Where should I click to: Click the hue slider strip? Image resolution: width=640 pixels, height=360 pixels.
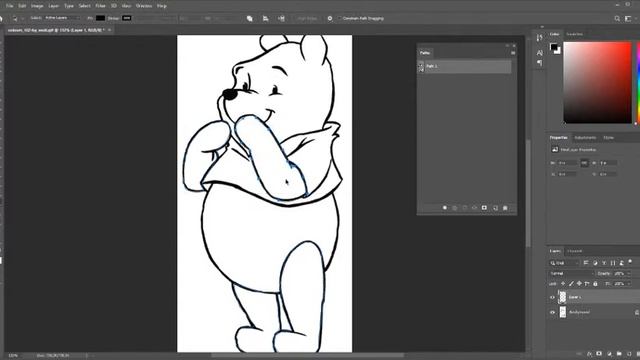pos(638,82)
